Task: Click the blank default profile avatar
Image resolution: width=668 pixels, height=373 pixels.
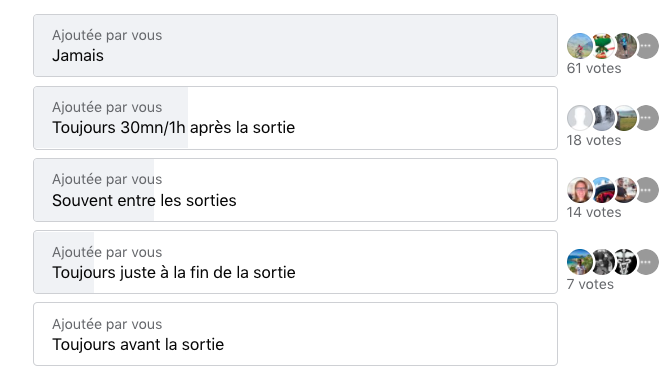Action: point(580,118)
